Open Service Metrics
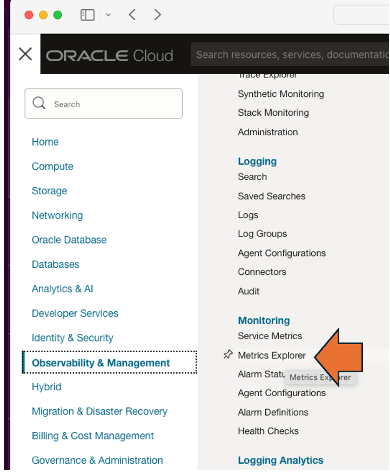390x474 pixels. [x=270, y=336]
